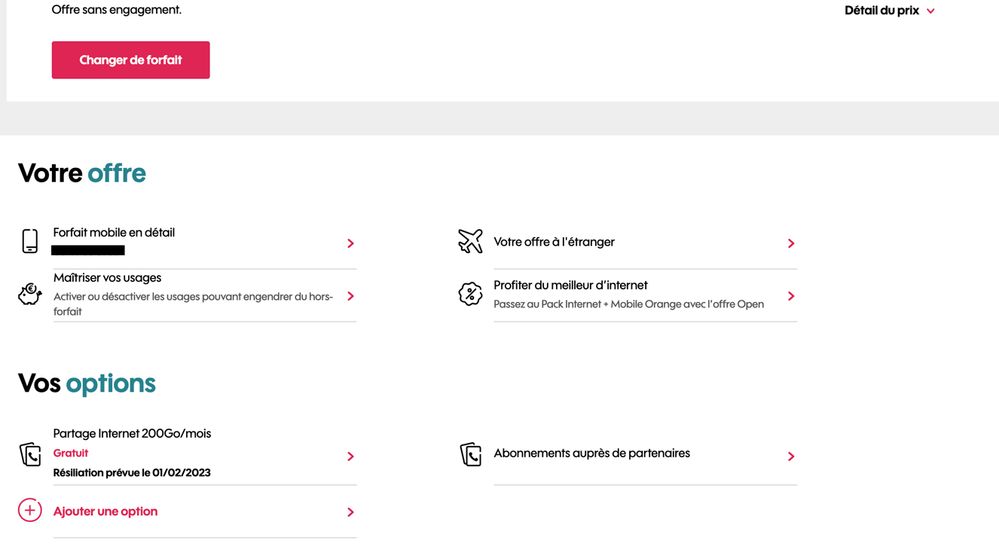
Task: Go to Votre offre à l'étranger
Action: (x=554, y=242)
